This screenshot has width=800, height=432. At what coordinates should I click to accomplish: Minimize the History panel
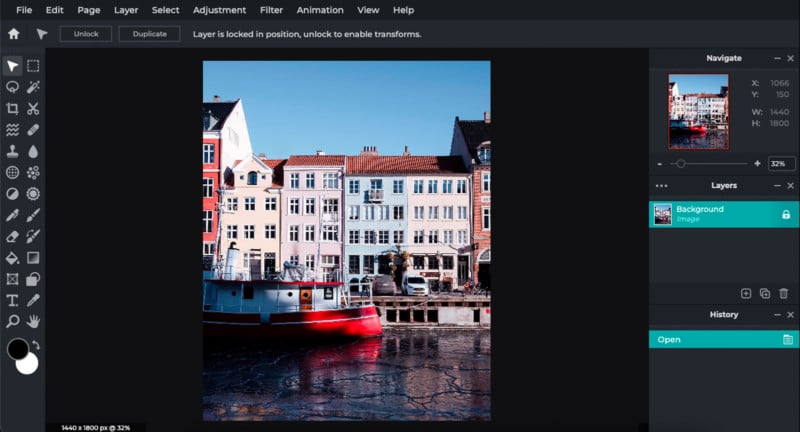coord(776,314)
